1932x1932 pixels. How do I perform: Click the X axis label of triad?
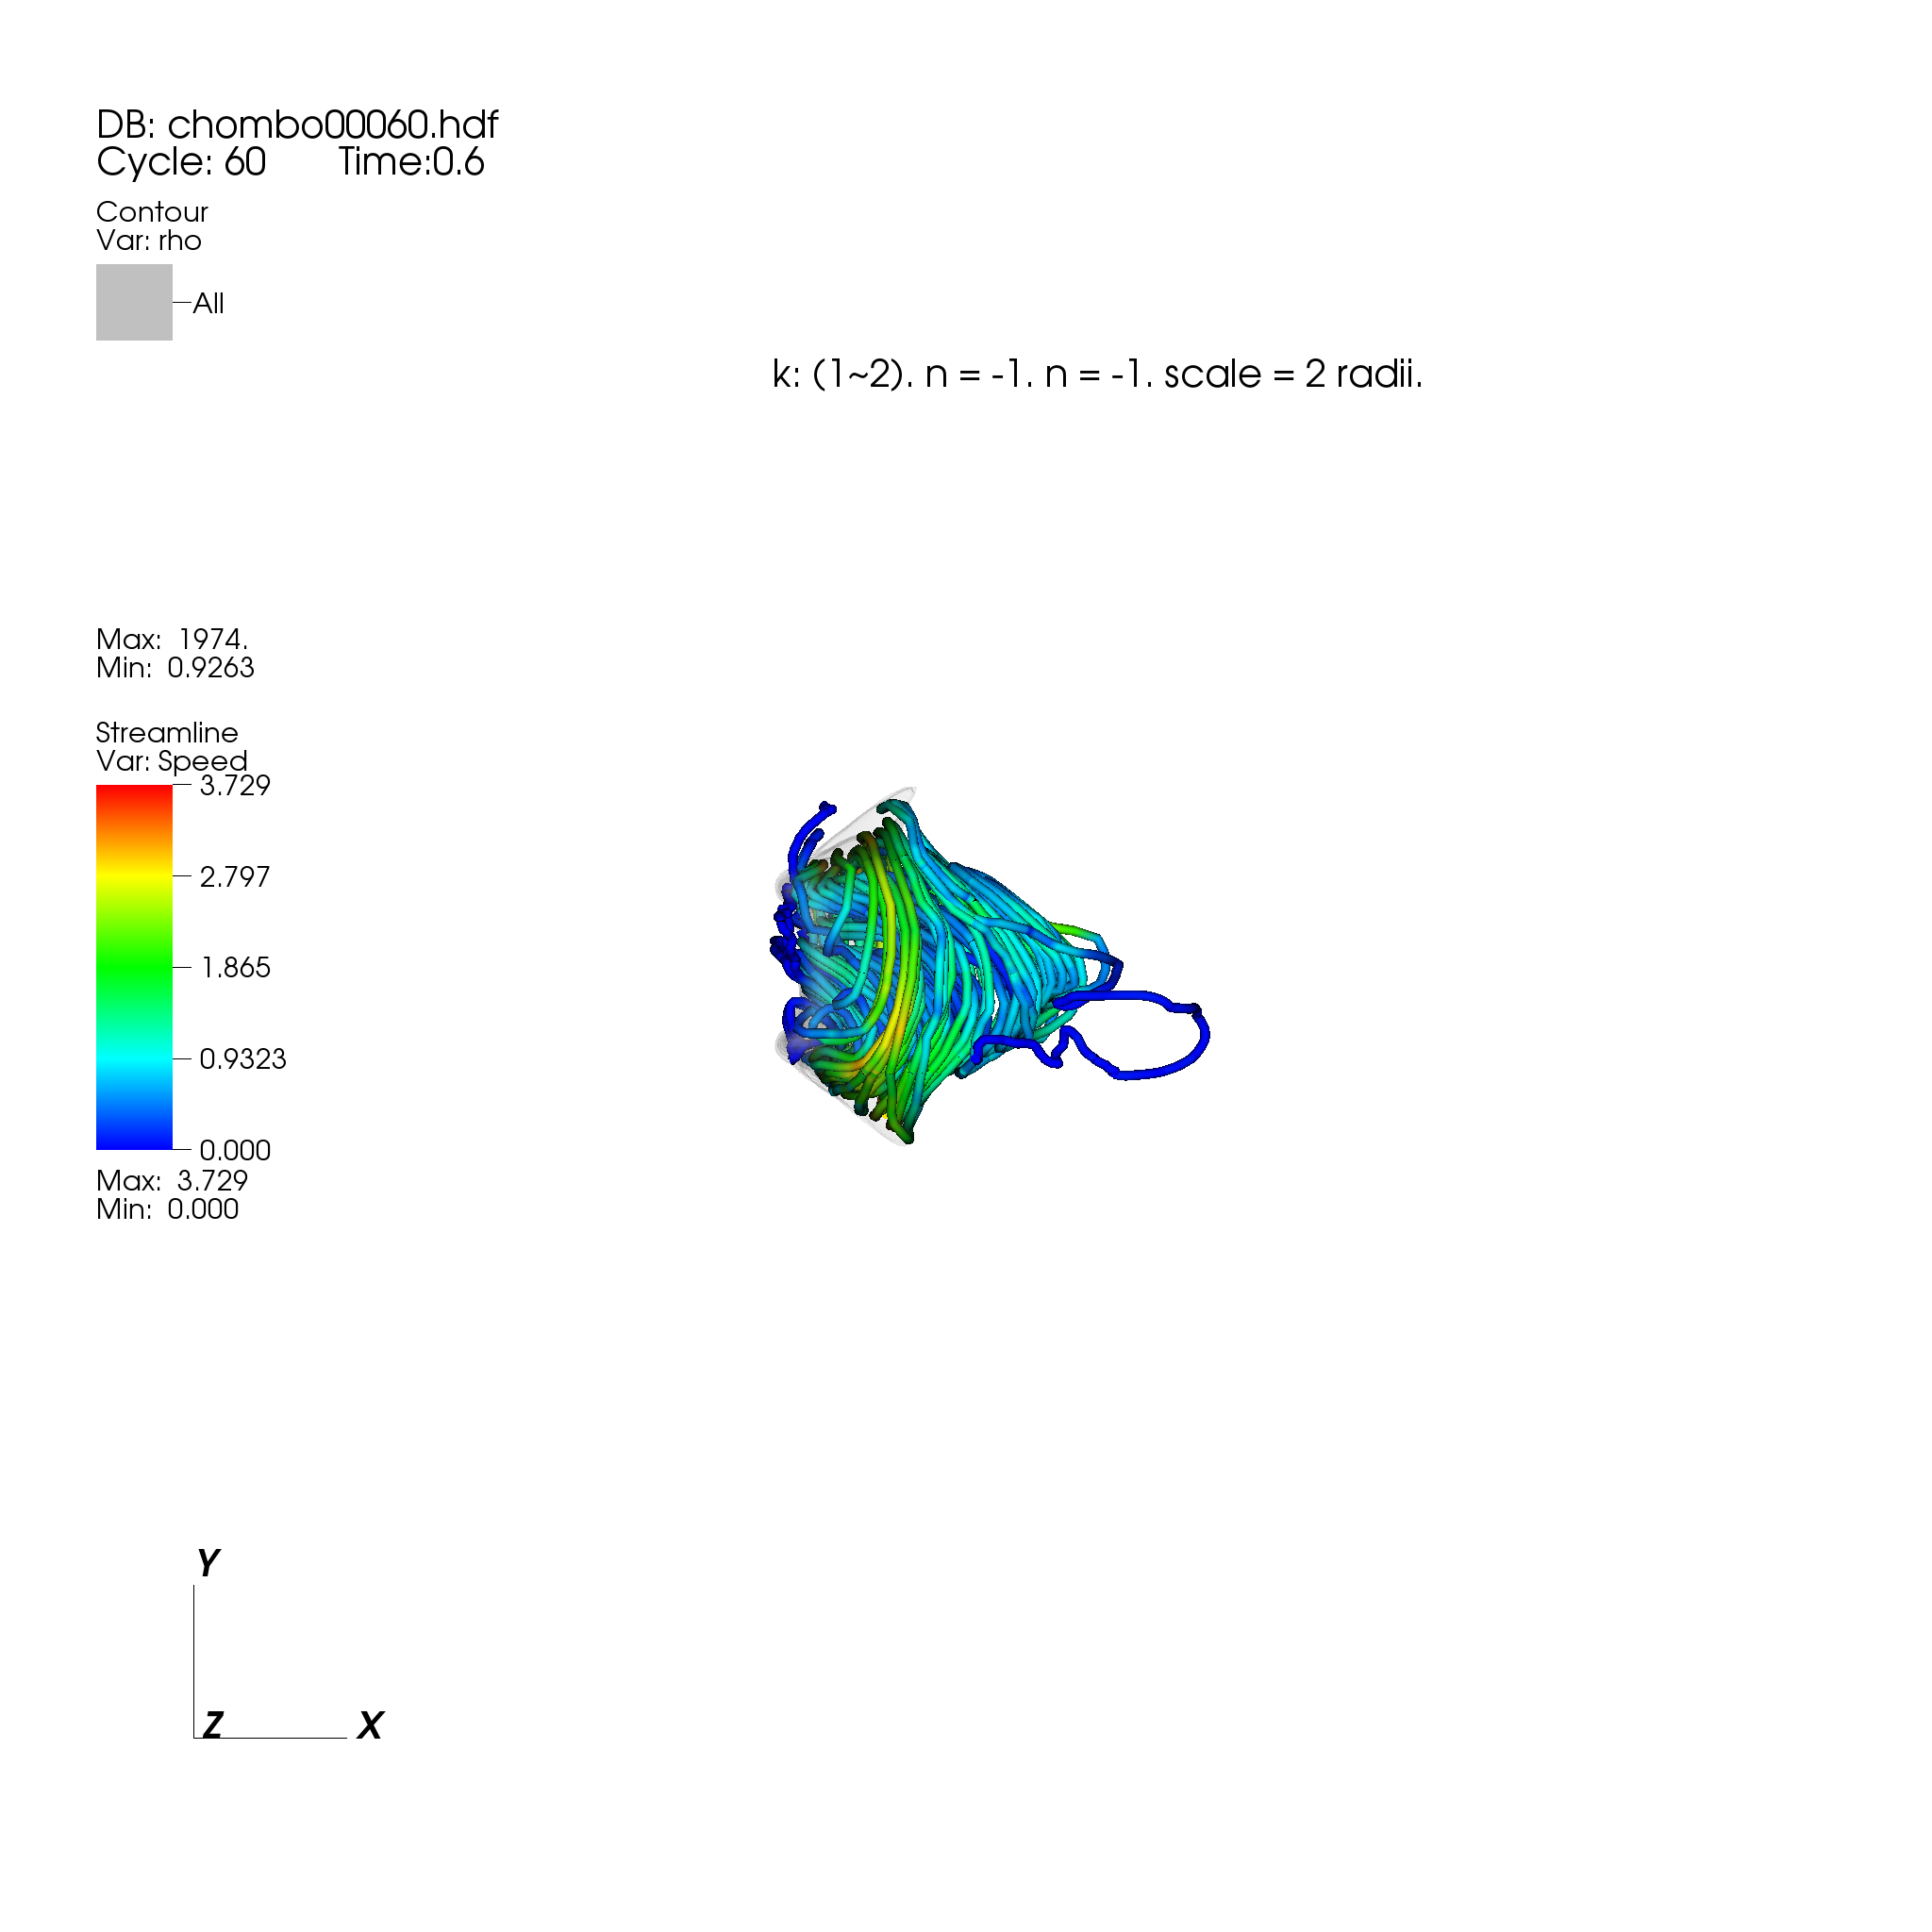(x=370, y=1725)
